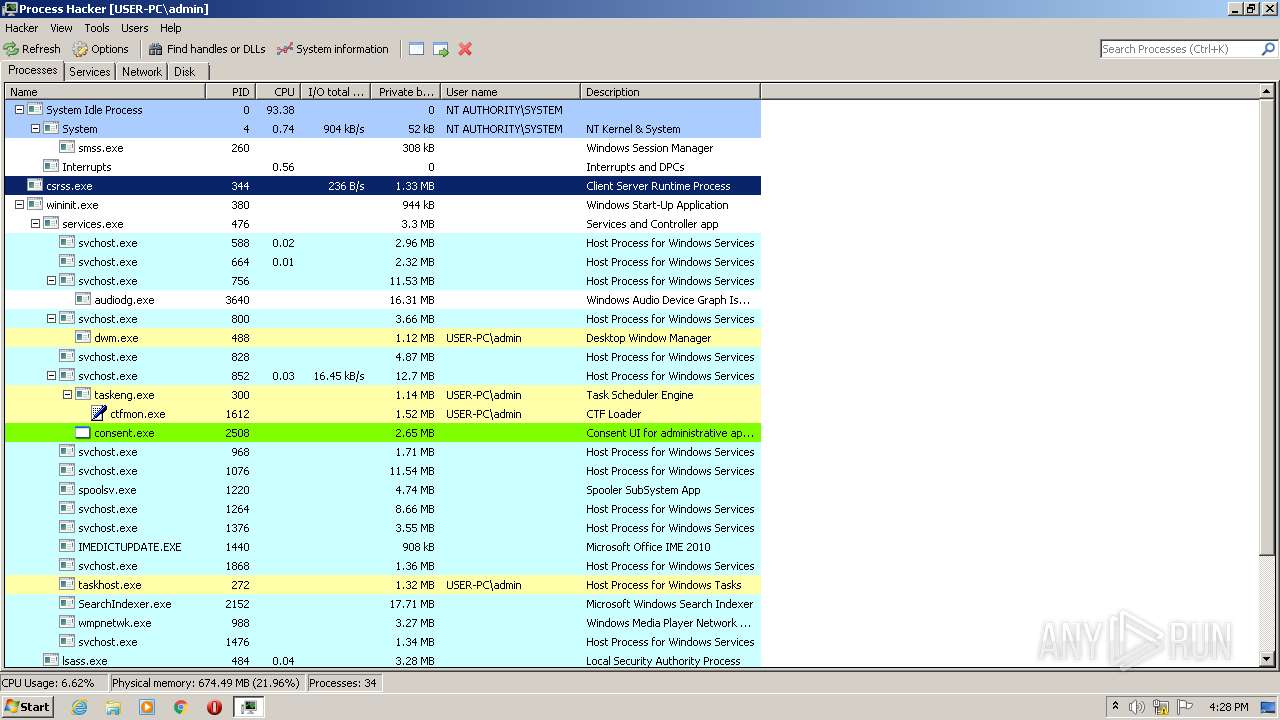Click the dwm.exe process icon
This screenshot has height=720, width=1280.
(x=83, y=338)
